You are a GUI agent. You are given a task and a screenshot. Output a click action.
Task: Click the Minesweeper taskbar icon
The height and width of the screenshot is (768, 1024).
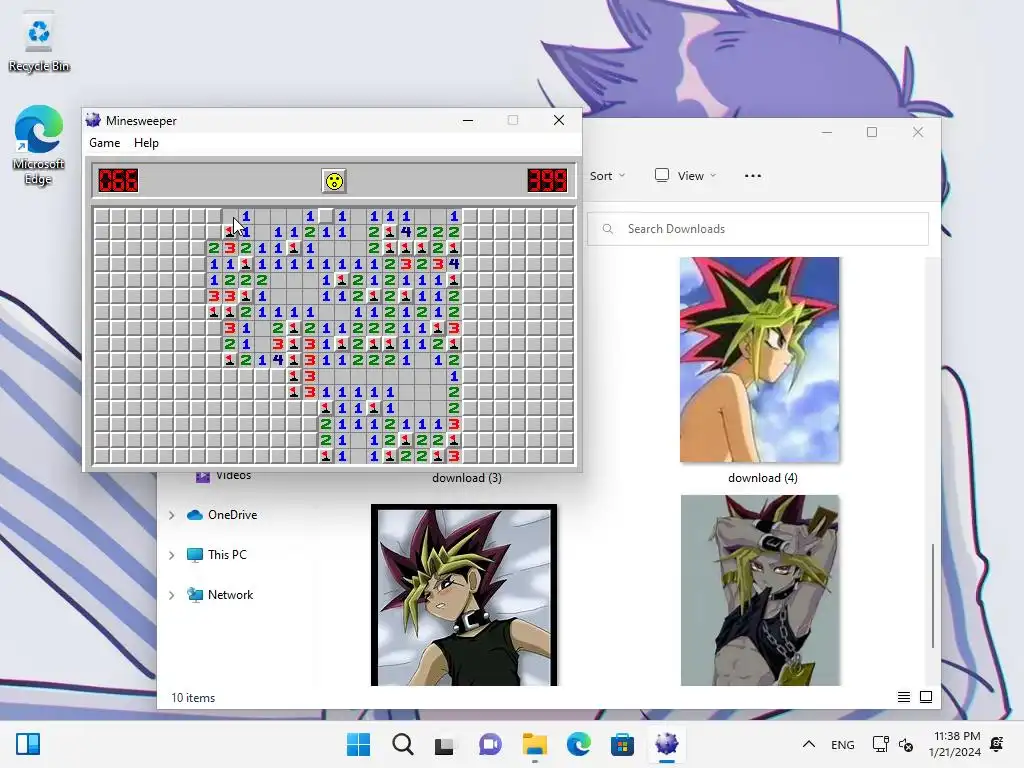click(667, 744)
